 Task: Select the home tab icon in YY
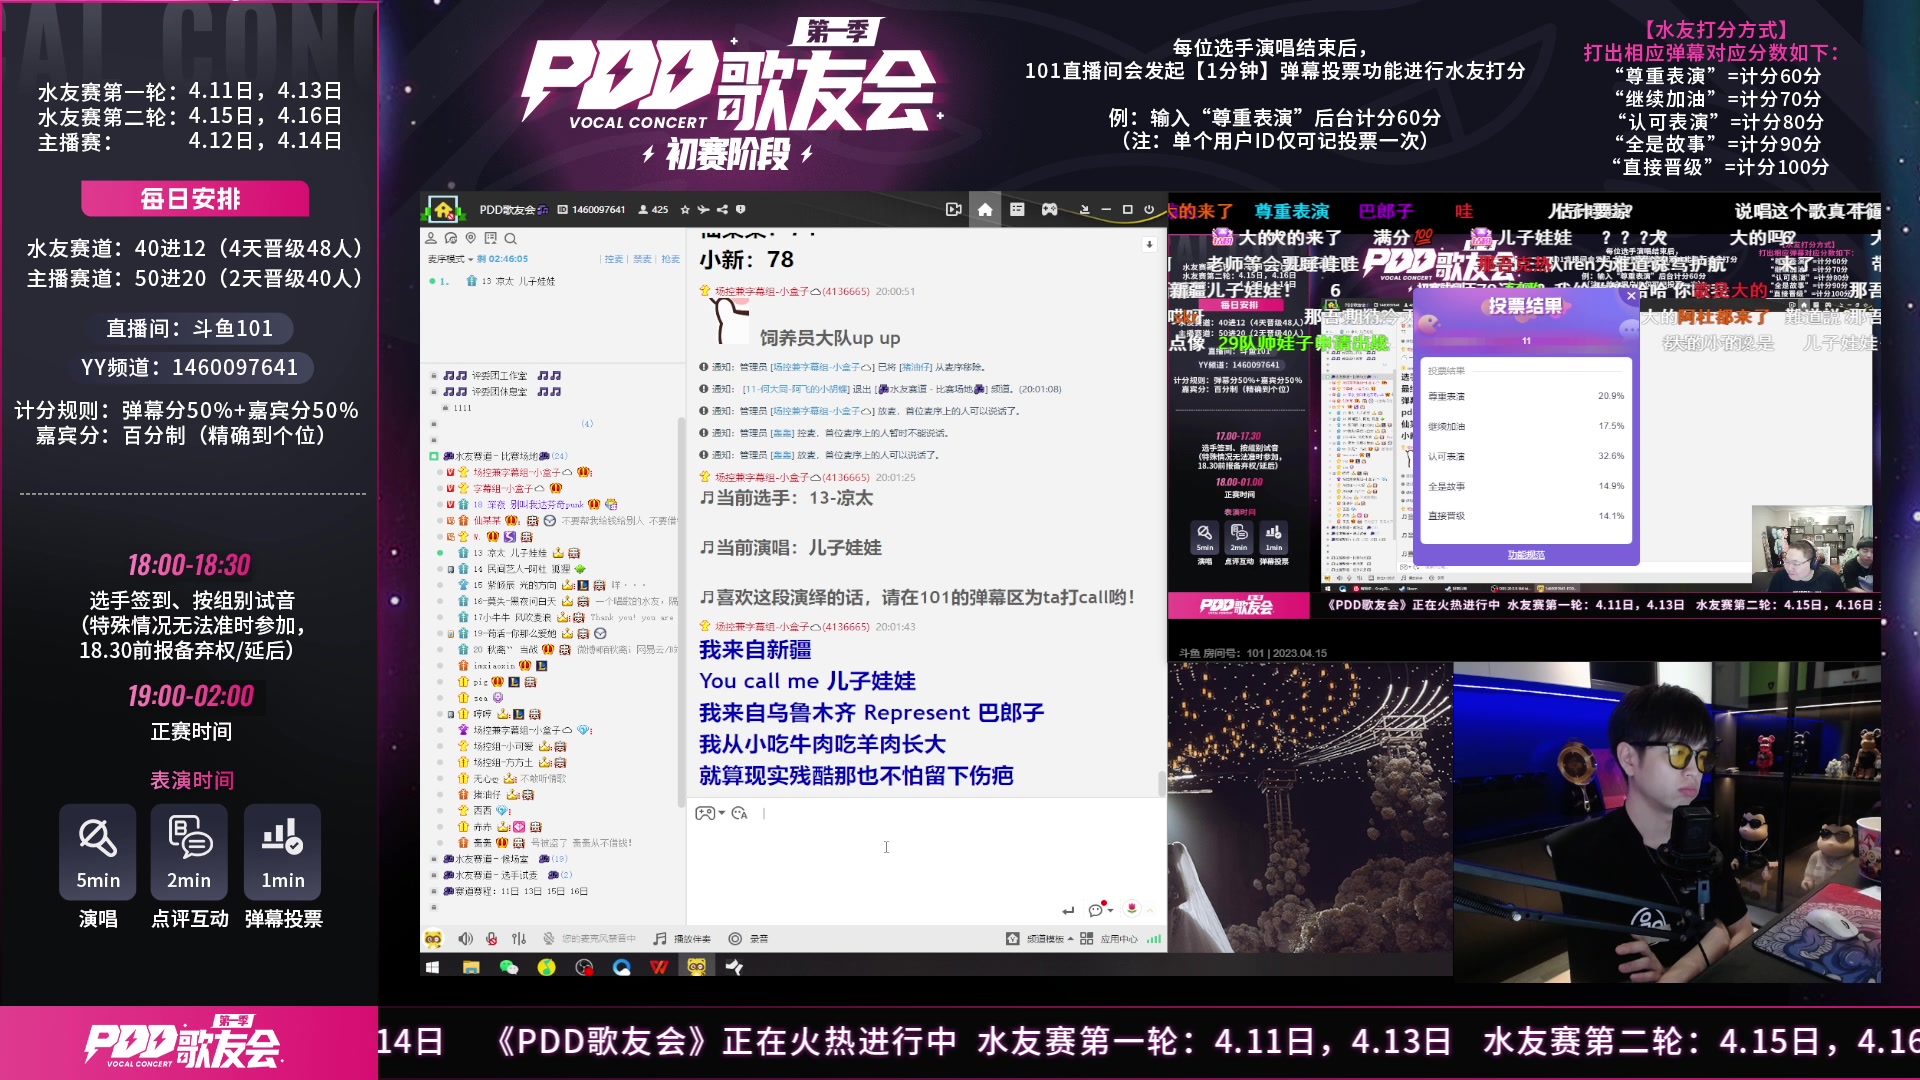[985, 210]
